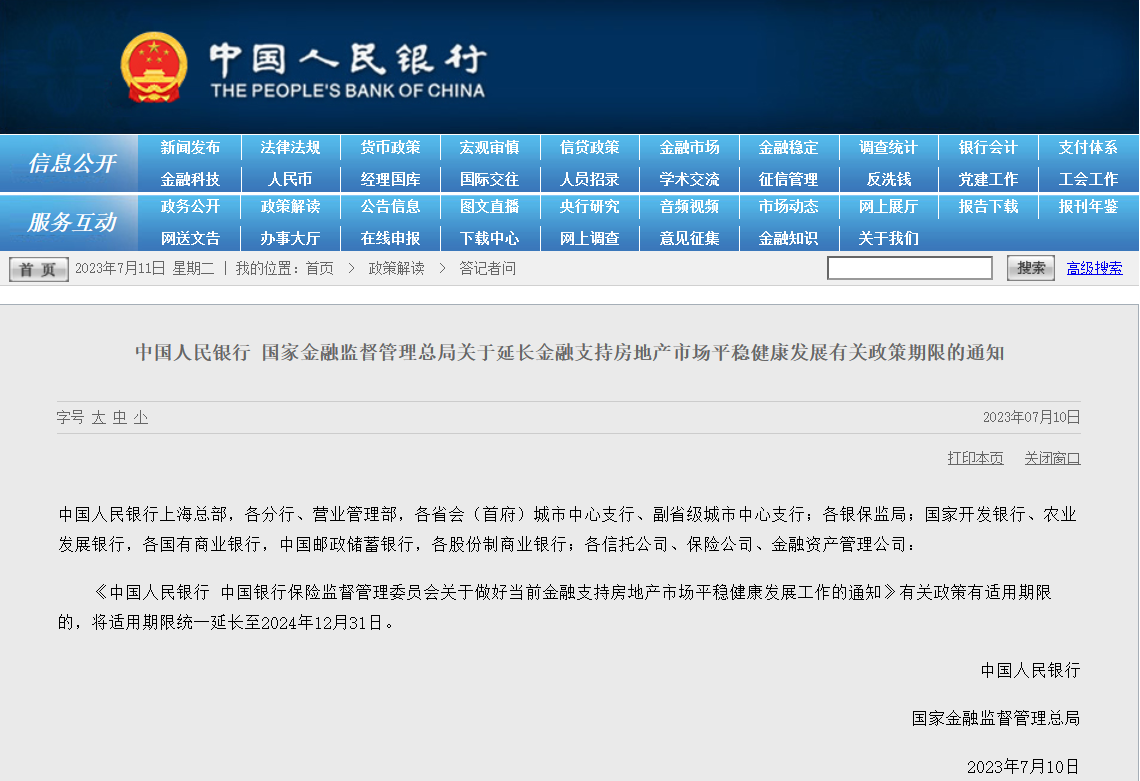The image size is (1140, 781).
Task: Click the 搜索 search button
Action: coord(1030,268)
